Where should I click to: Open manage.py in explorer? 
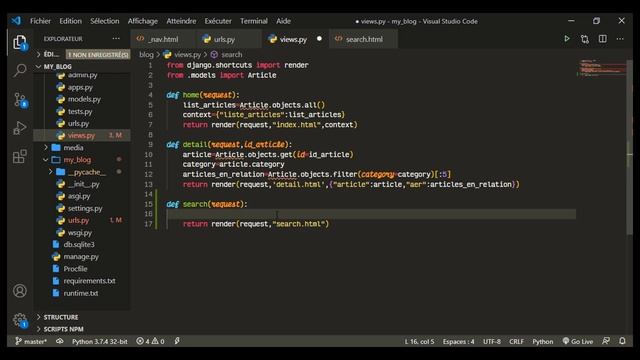tap(81, 256)
